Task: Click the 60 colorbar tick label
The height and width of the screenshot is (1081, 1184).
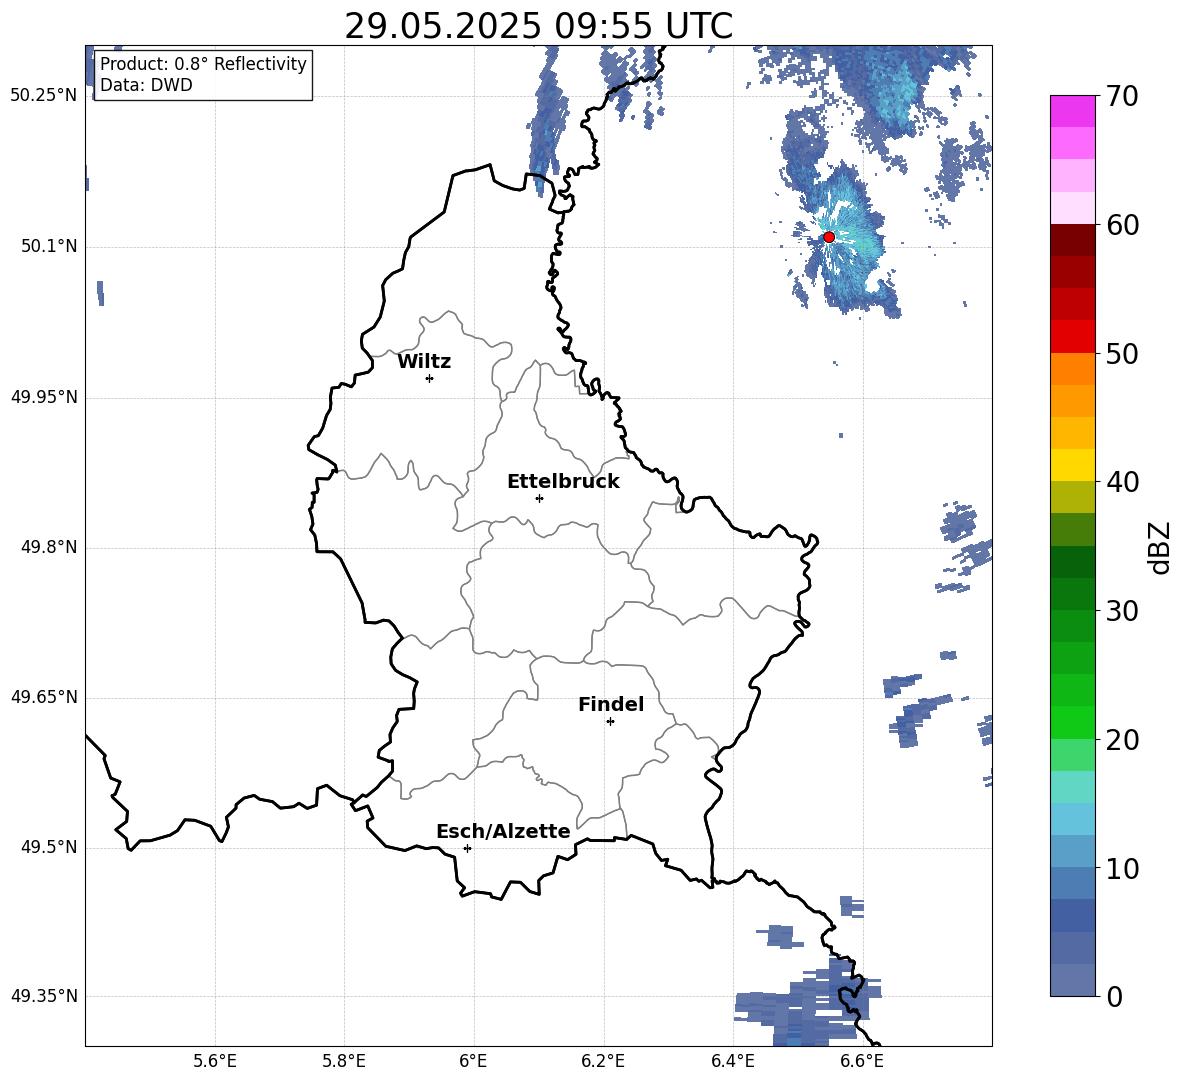Action: pos(1122,225)
